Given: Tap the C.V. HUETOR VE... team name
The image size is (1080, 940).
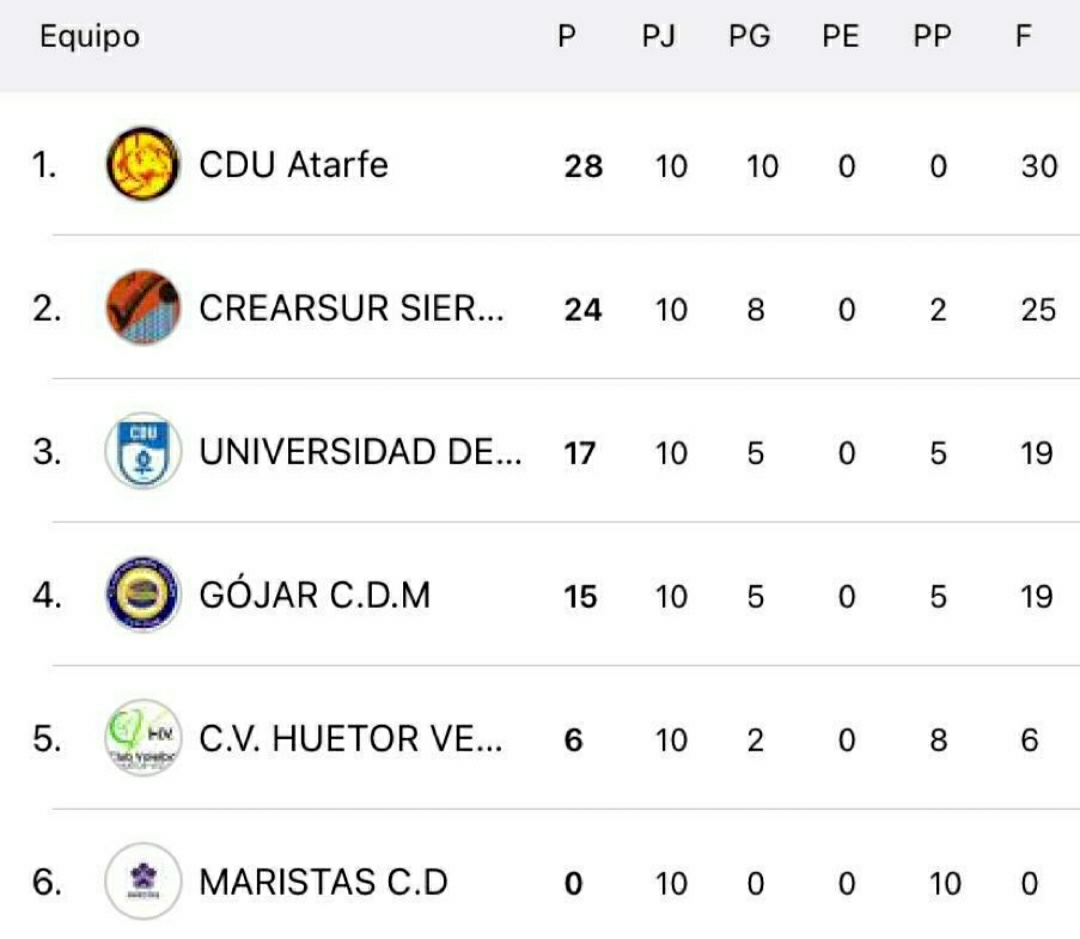Looking at the screenshot, I should pyautogui.click(x=351, y=739).
